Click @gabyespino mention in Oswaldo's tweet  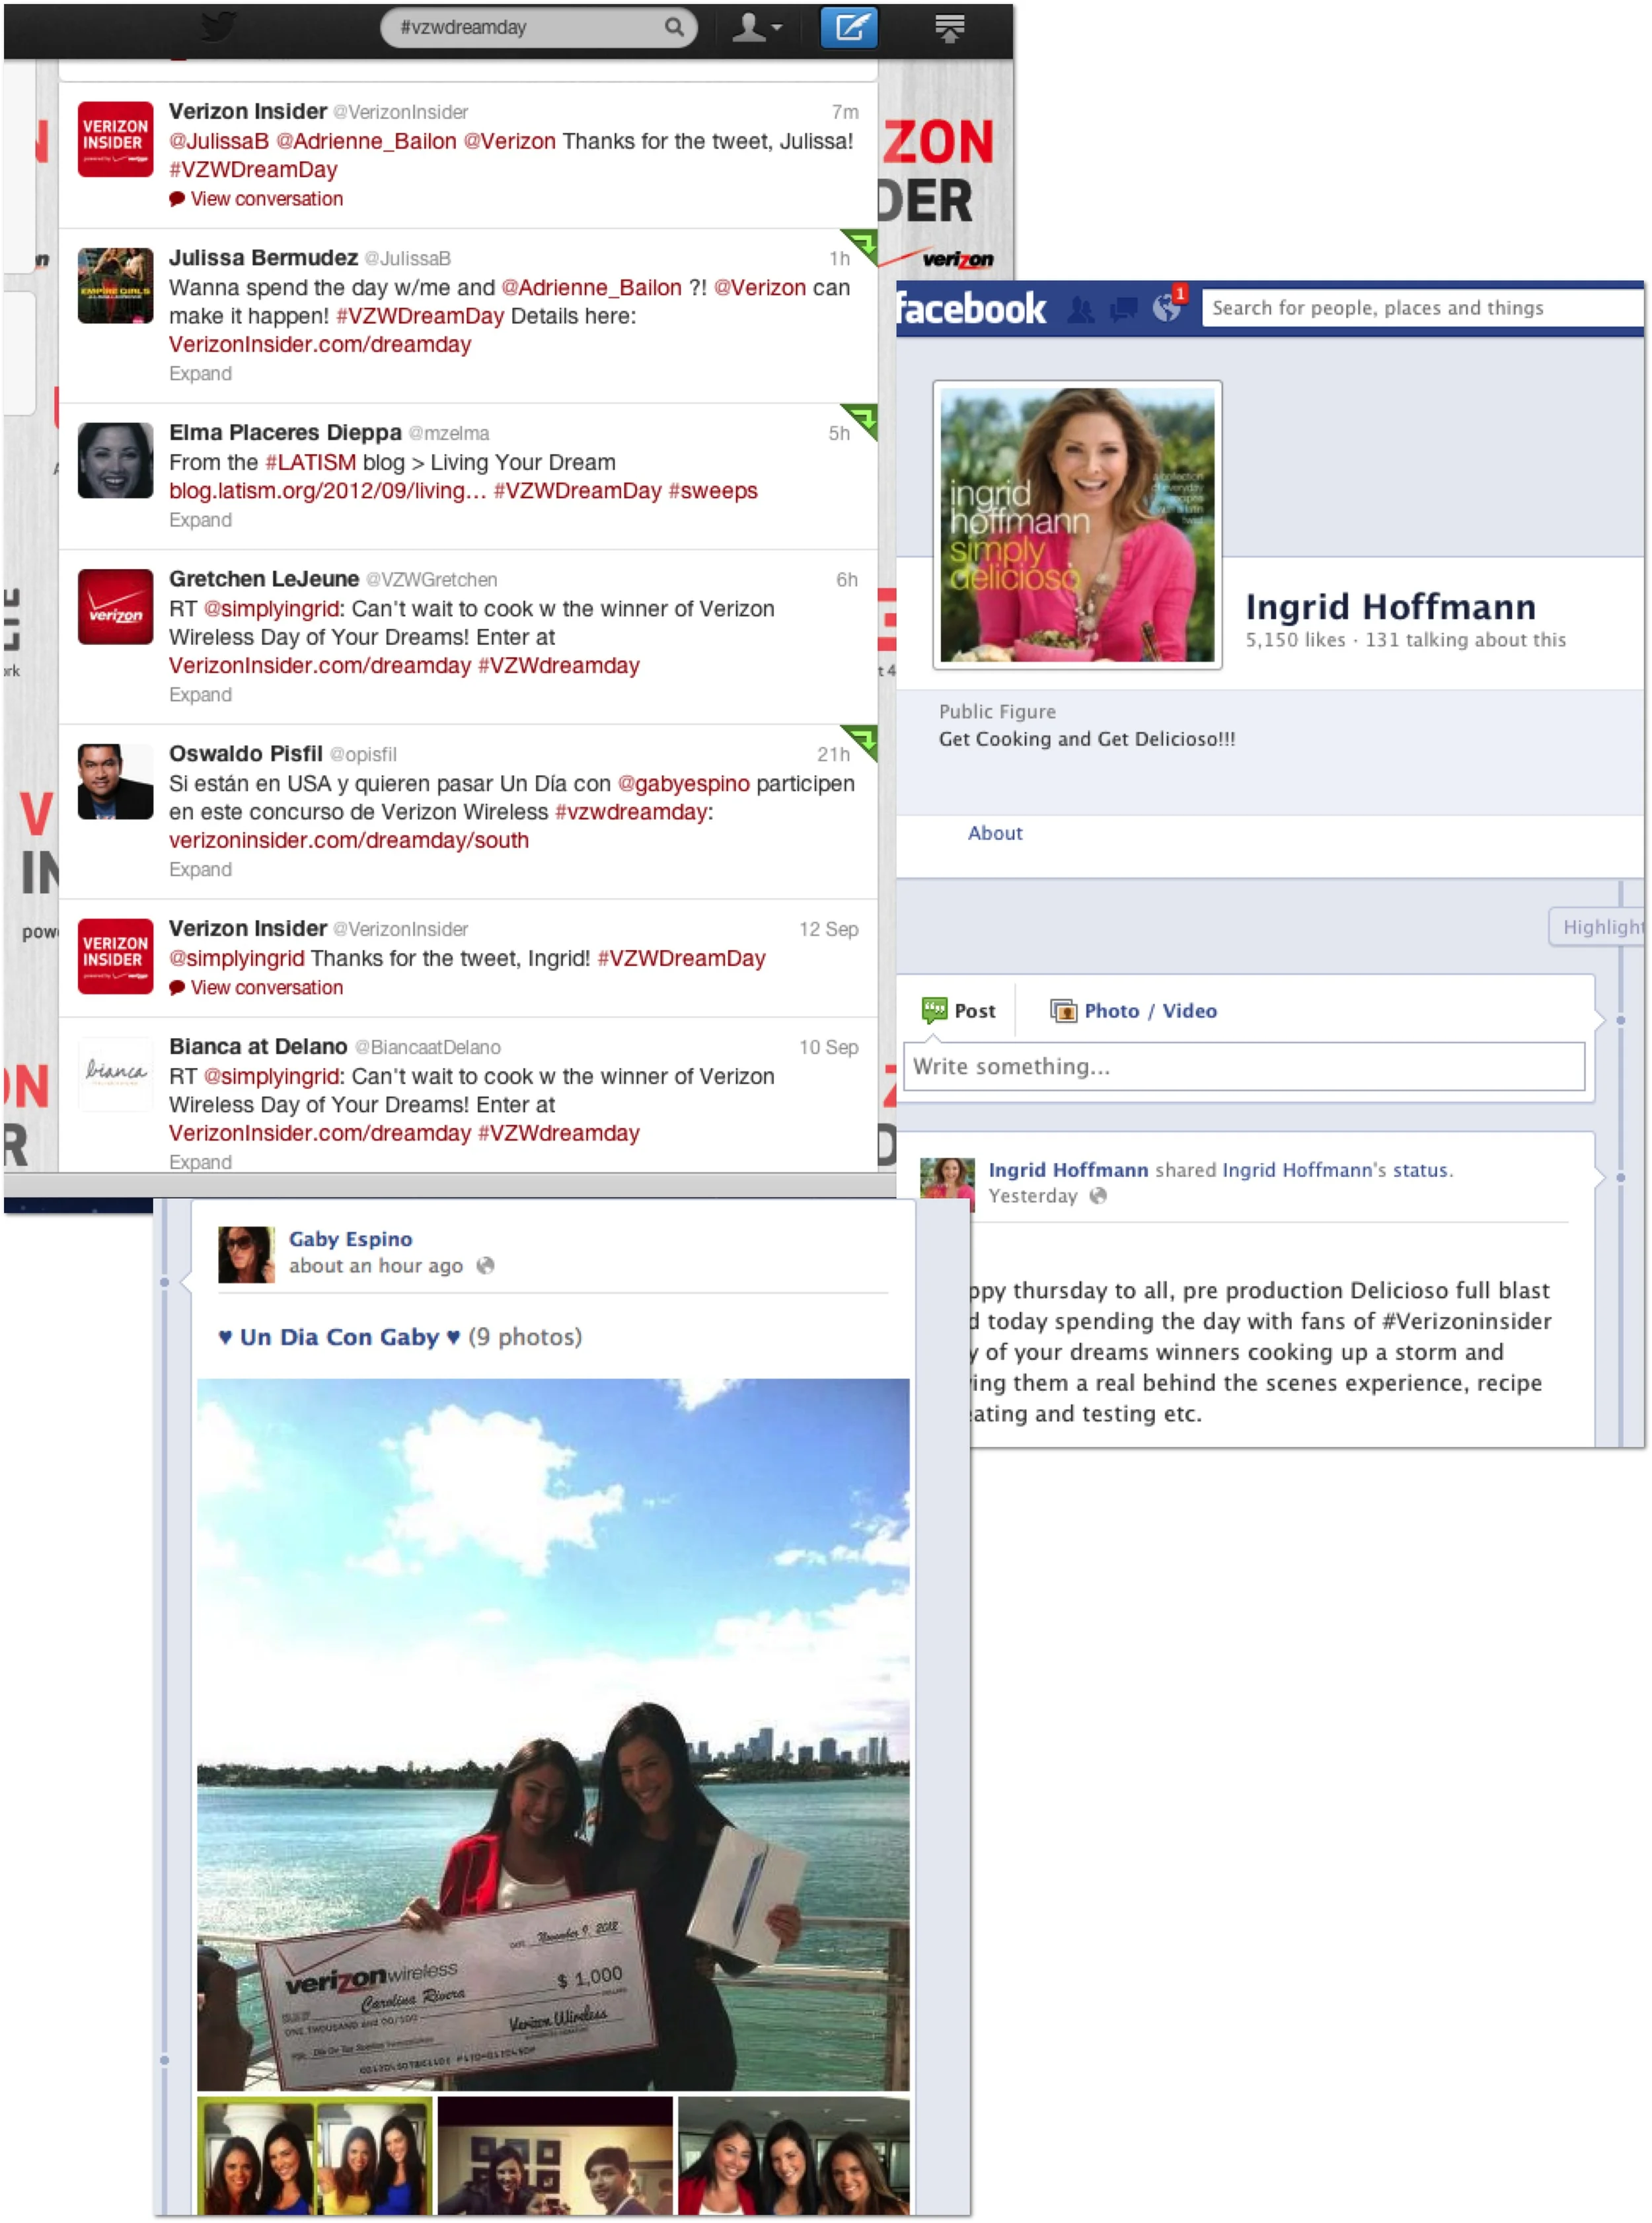coord(683,783)
